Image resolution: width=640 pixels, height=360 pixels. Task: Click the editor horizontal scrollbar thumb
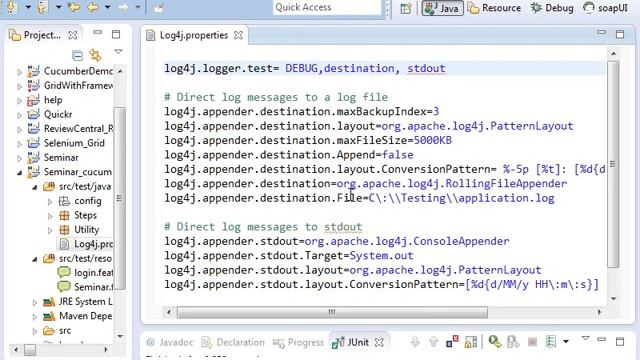tap(332, 313)
